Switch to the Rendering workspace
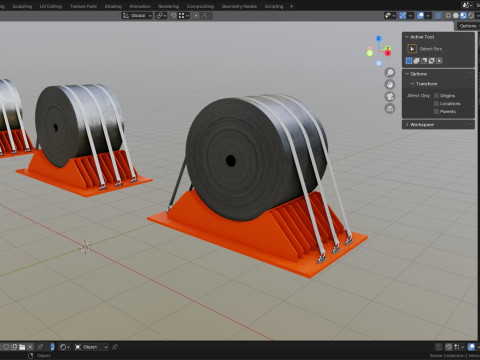This screenshot has height=360, width=480. (168, 6)
